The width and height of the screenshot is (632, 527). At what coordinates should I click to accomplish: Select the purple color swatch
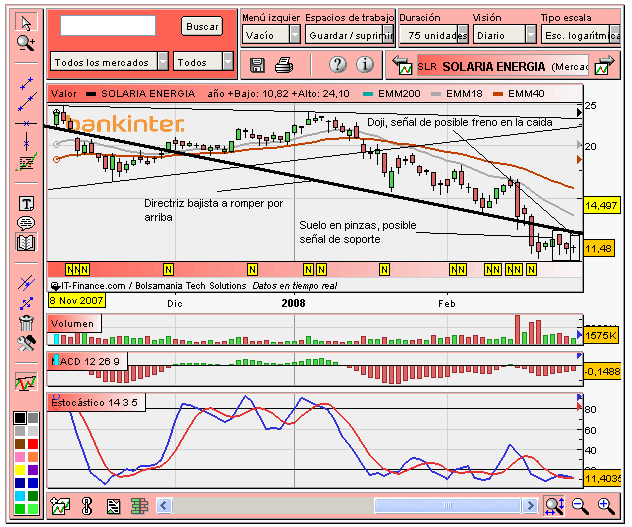(33, 469)
